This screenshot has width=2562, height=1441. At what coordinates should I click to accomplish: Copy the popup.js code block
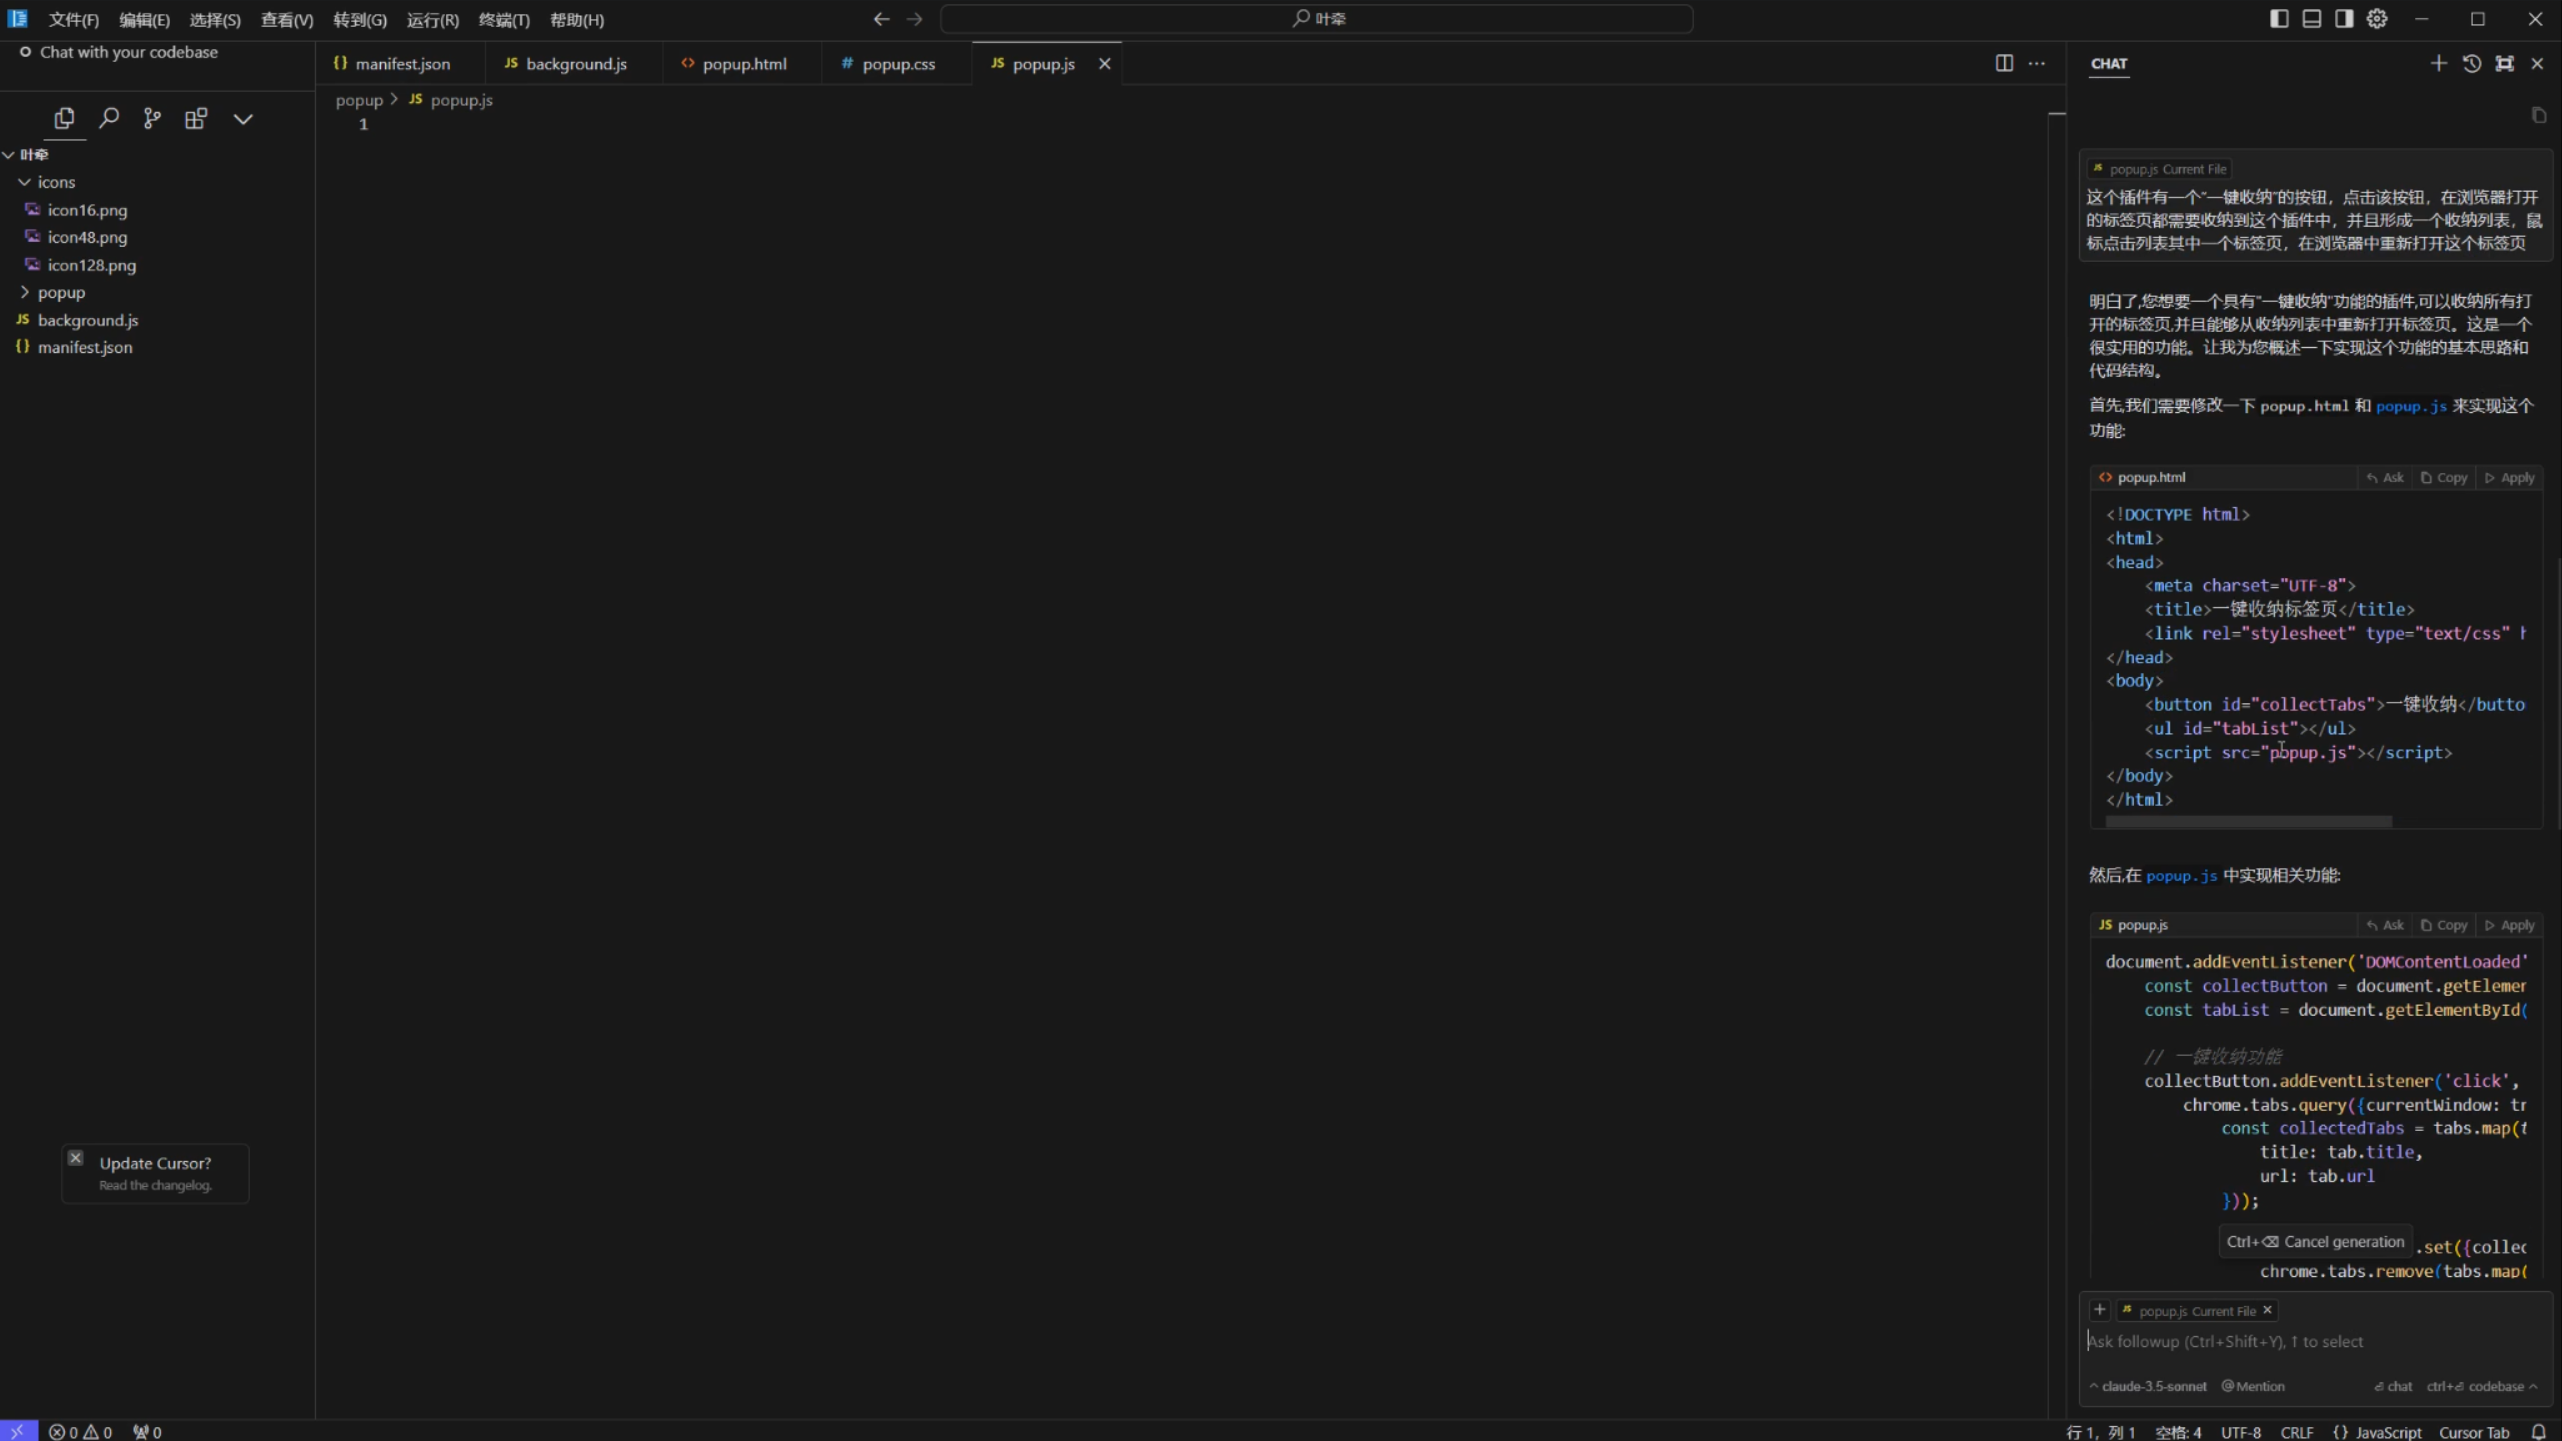tap(2444, 926)
